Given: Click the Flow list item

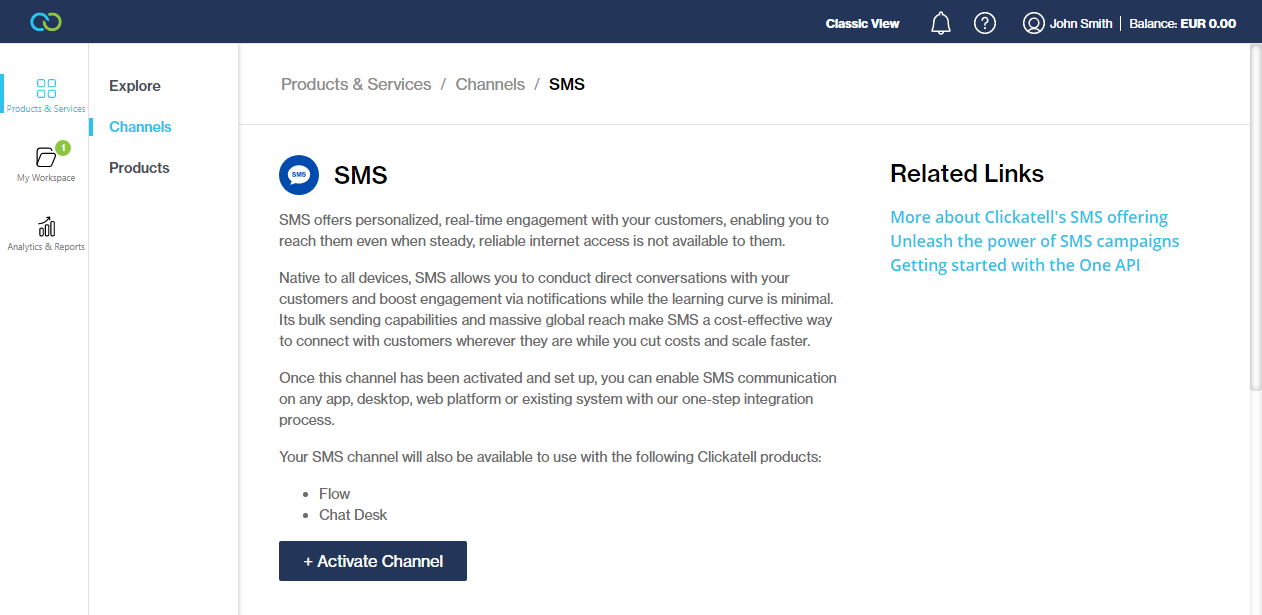Looking at the screenshot, I should (x=335, y=494).
